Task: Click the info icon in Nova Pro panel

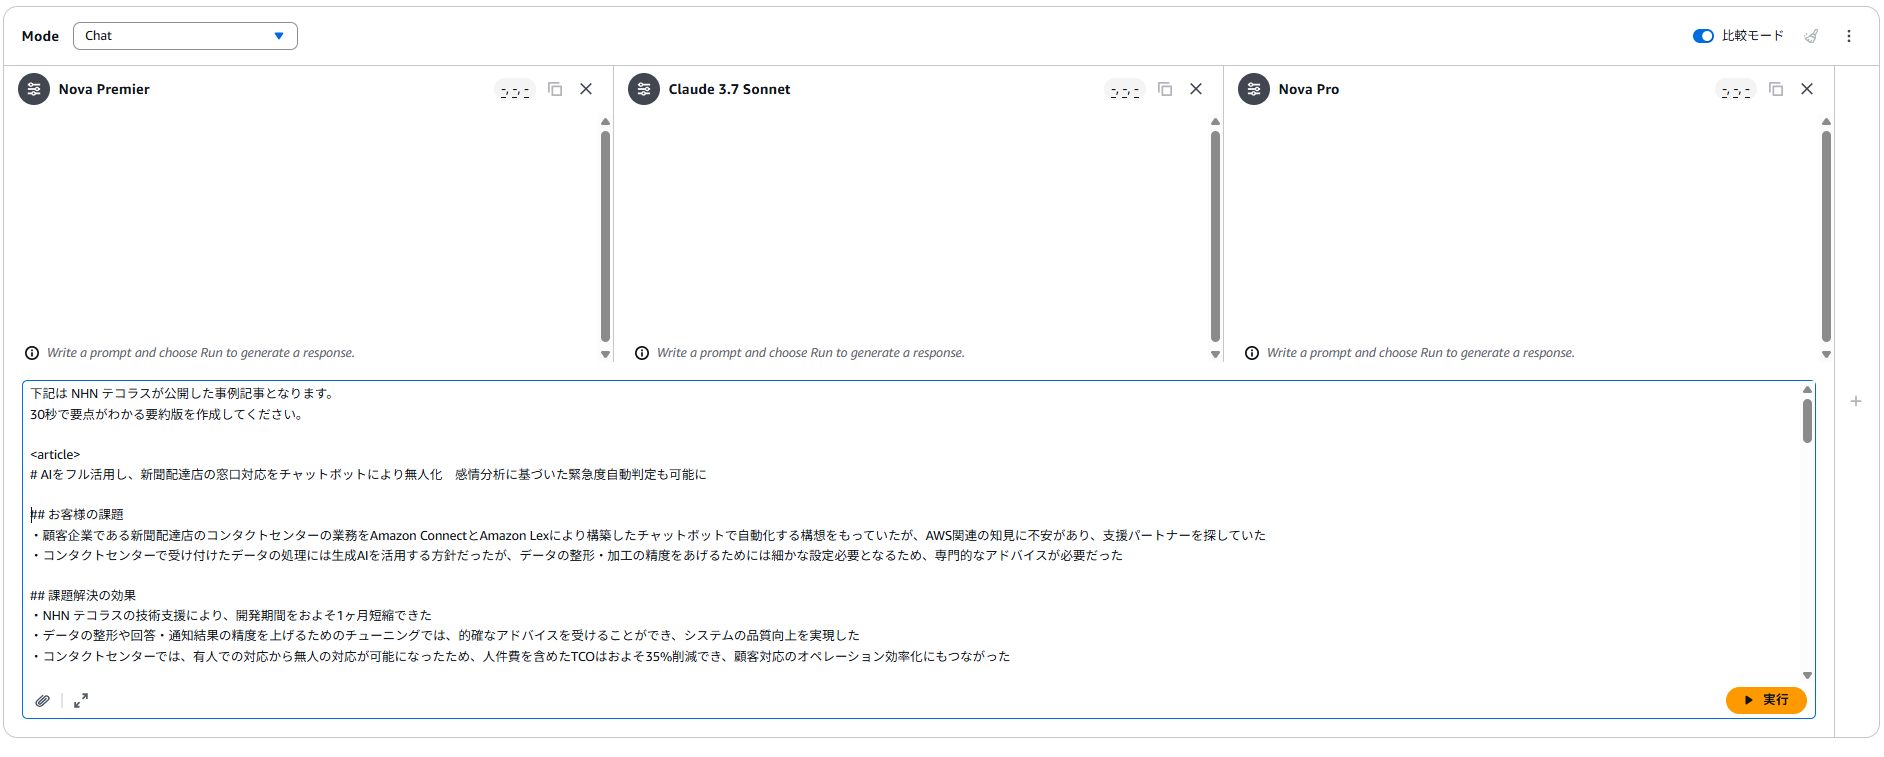Action: (x=1252, y=353)
